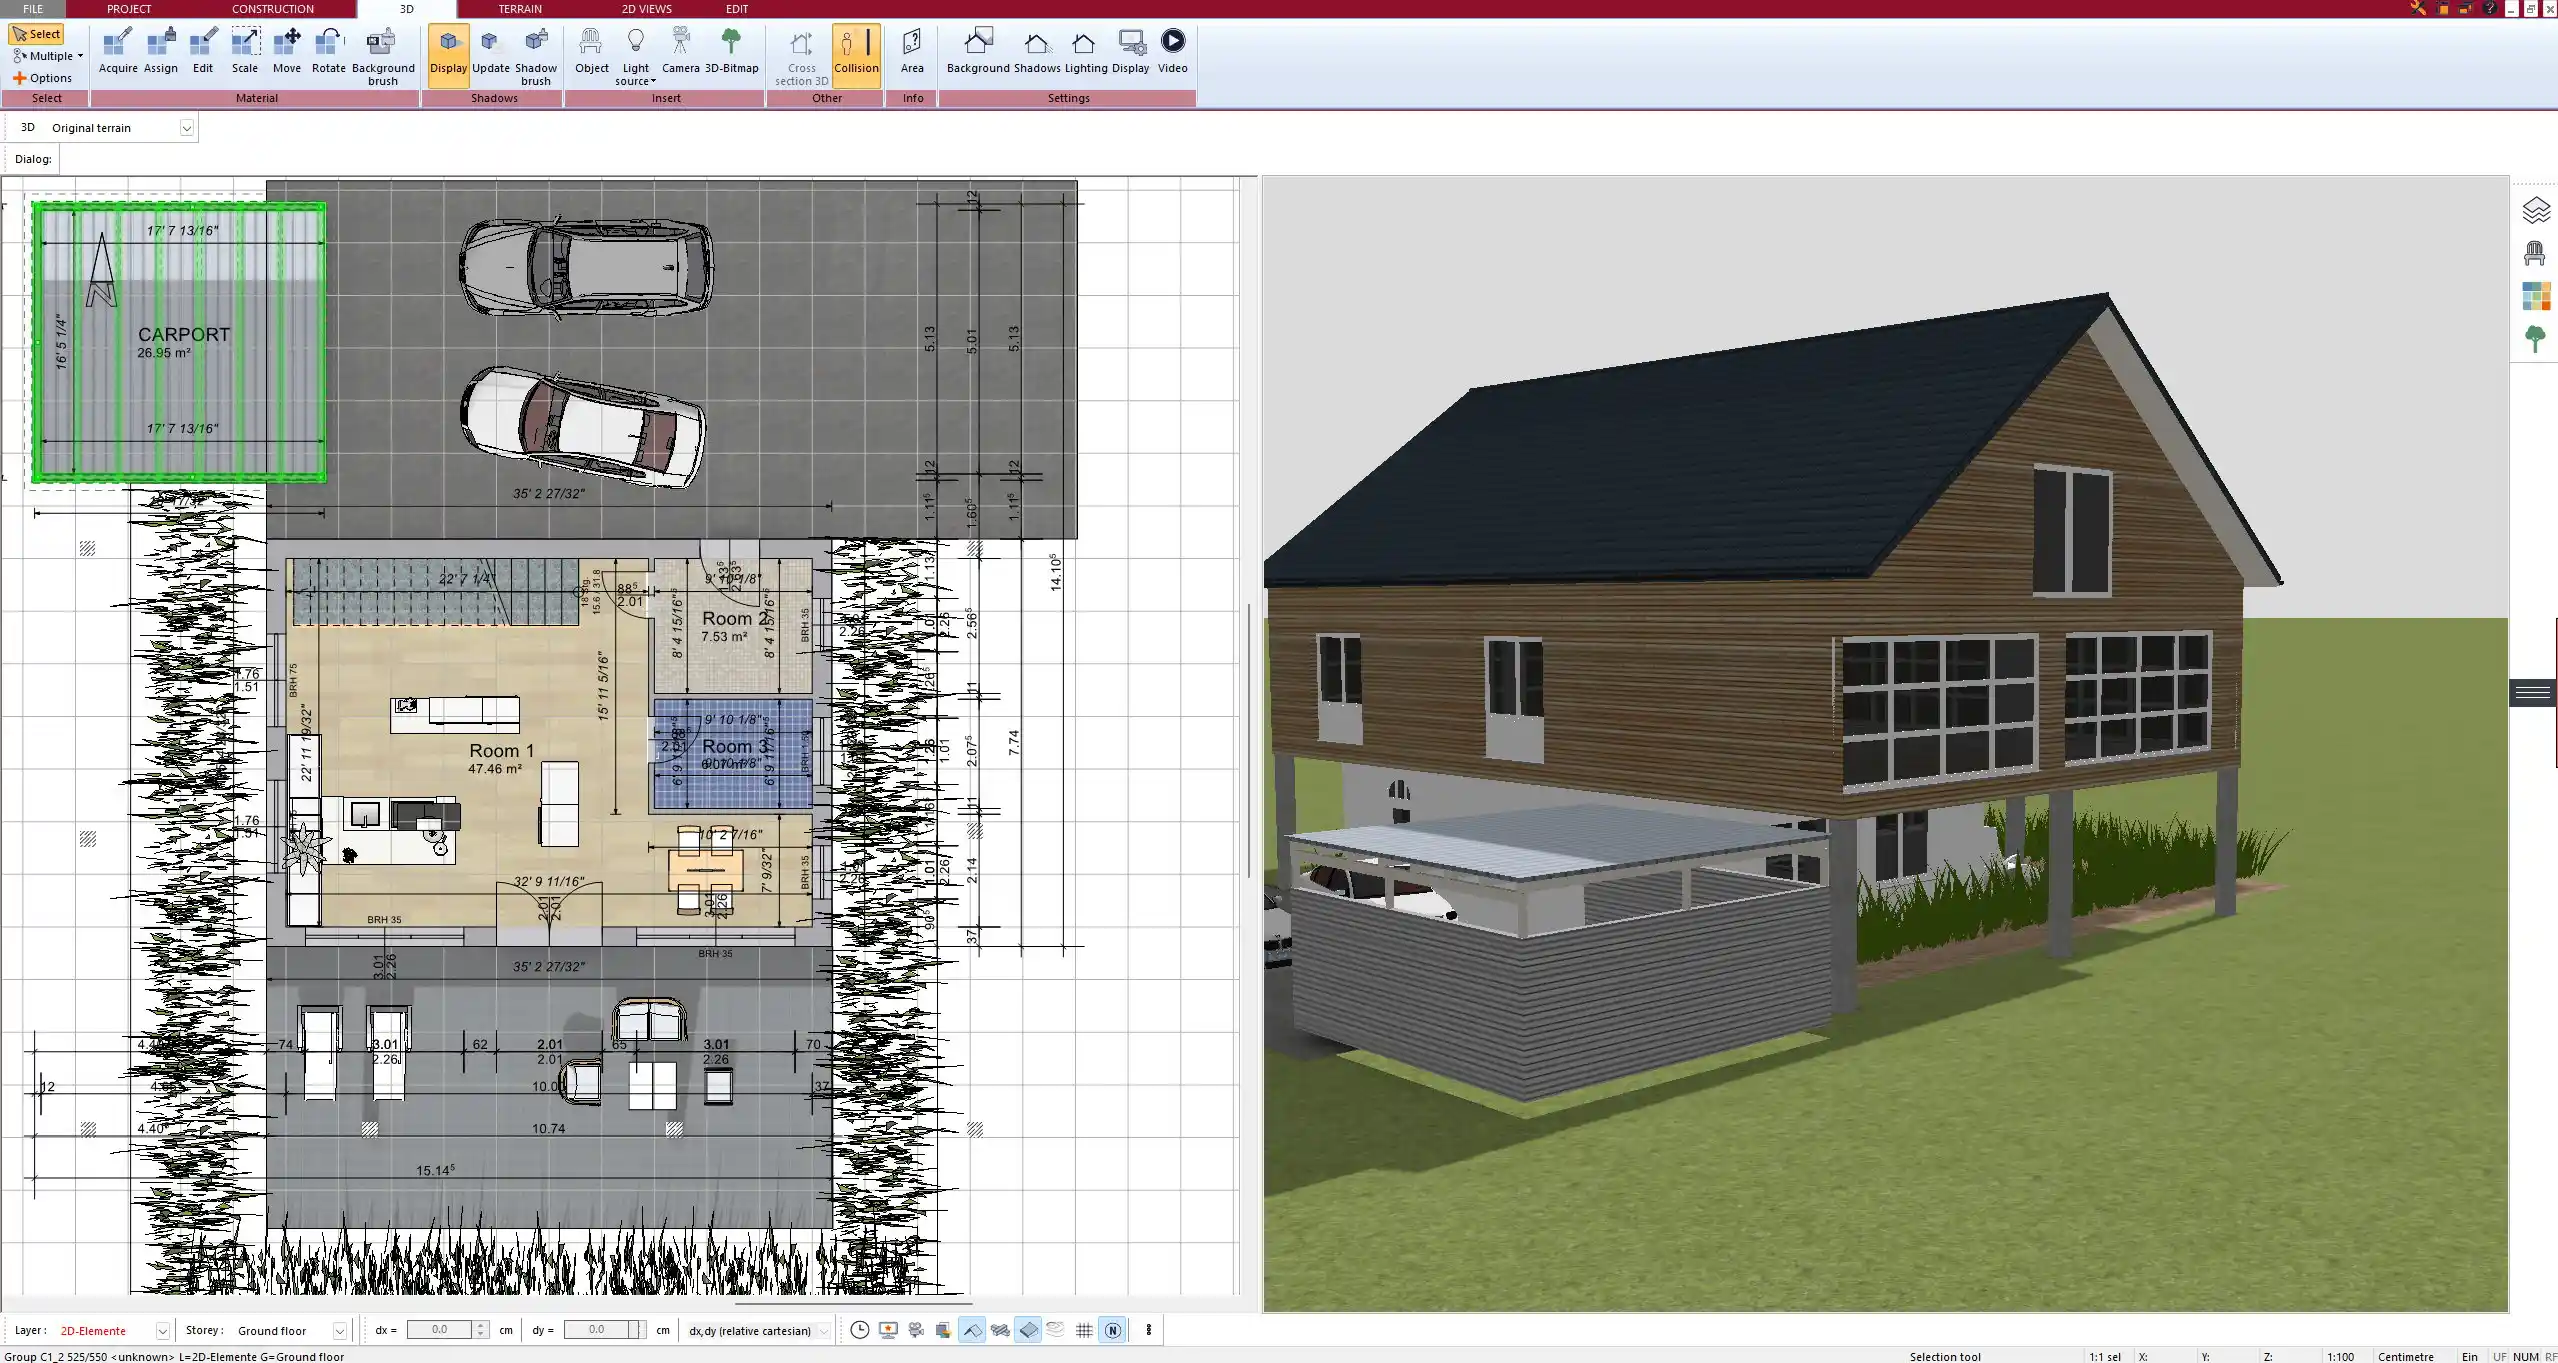Toggle the north arrow N icon
The height and width of the screenshot is (1363, 2558).
point(1113,1330)
